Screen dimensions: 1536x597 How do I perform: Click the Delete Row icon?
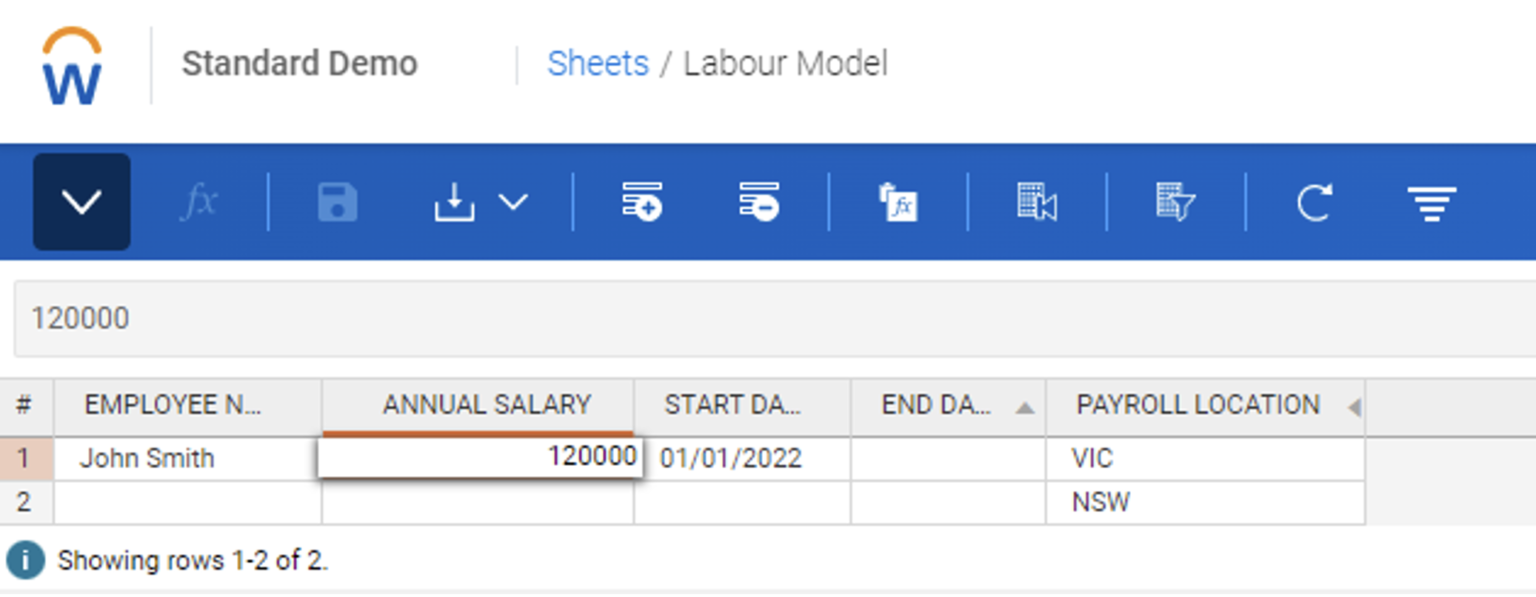pos(760,200)
